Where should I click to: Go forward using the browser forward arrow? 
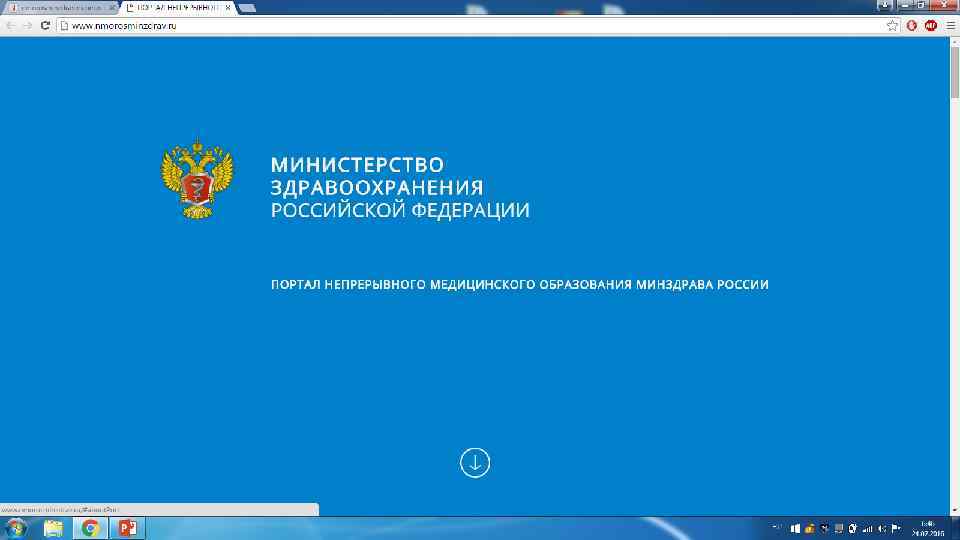27,26
